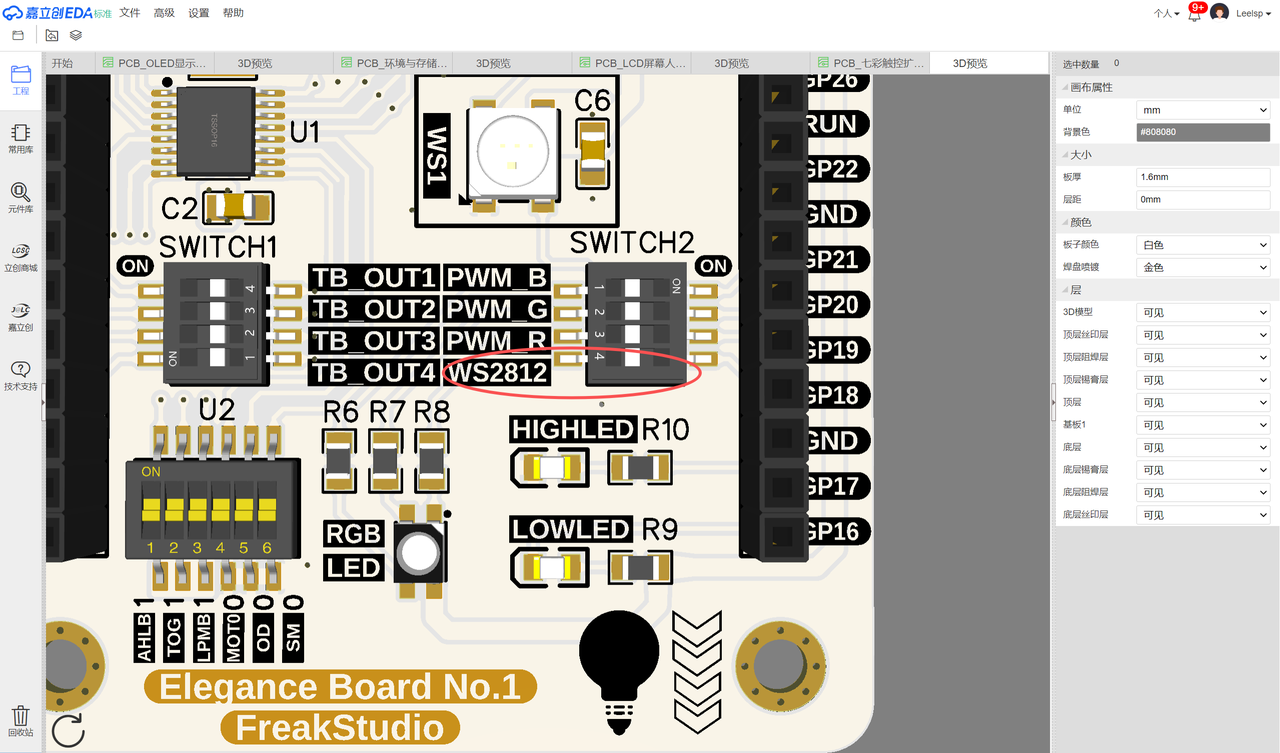1280x753 pixels.
Task: Open the 顶层锡膏层 visibility dropdown
Action: pos(1204,380)
